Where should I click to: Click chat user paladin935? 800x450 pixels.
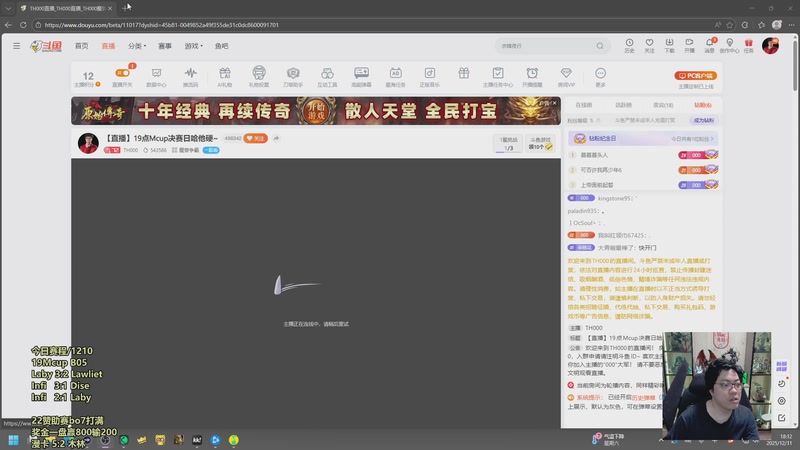(x=583, y=211)
